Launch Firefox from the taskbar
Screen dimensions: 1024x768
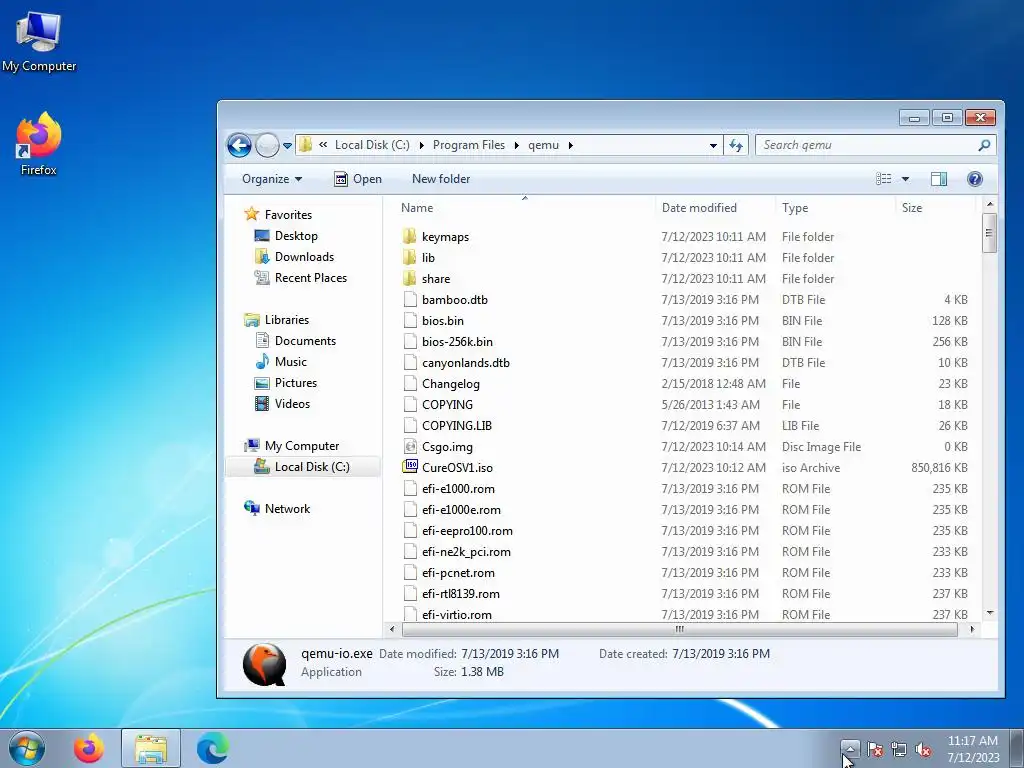(88, 748)
